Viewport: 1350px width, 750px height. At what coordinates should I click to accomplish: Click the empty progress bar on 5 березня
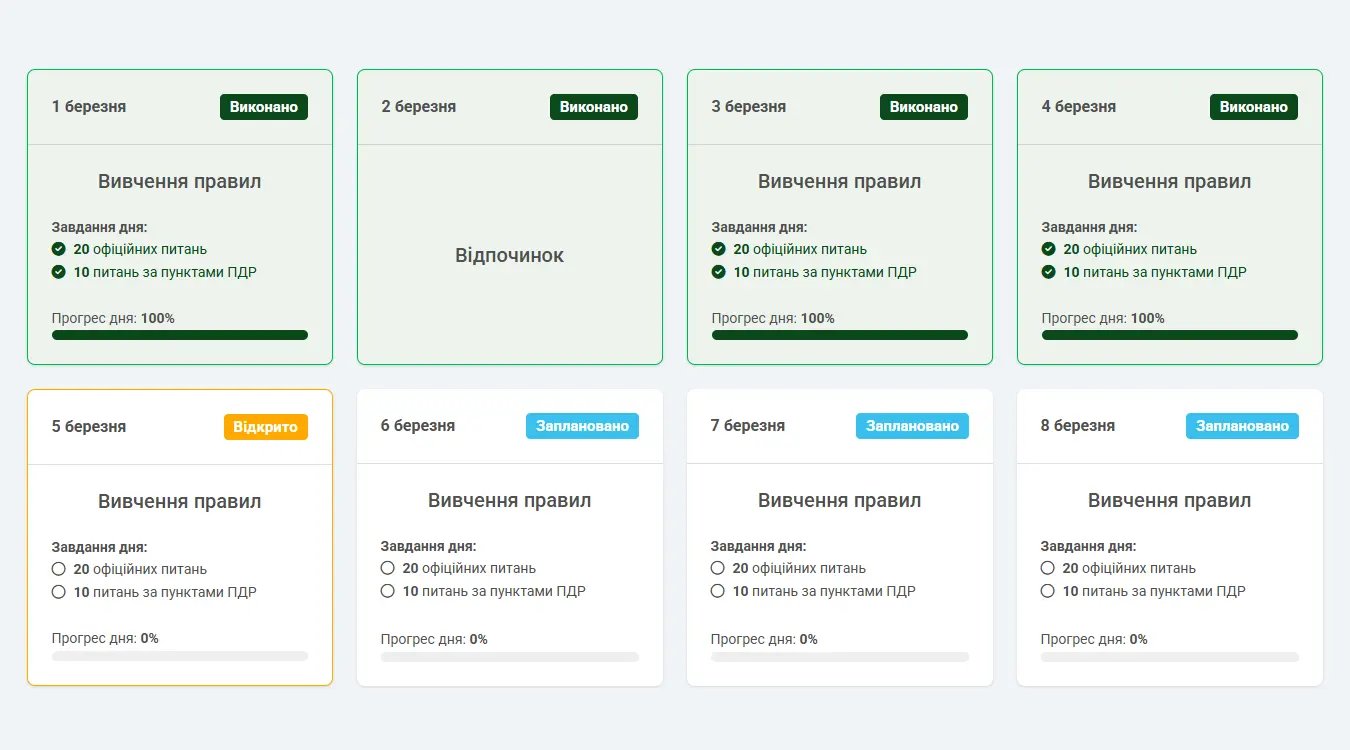180,656
